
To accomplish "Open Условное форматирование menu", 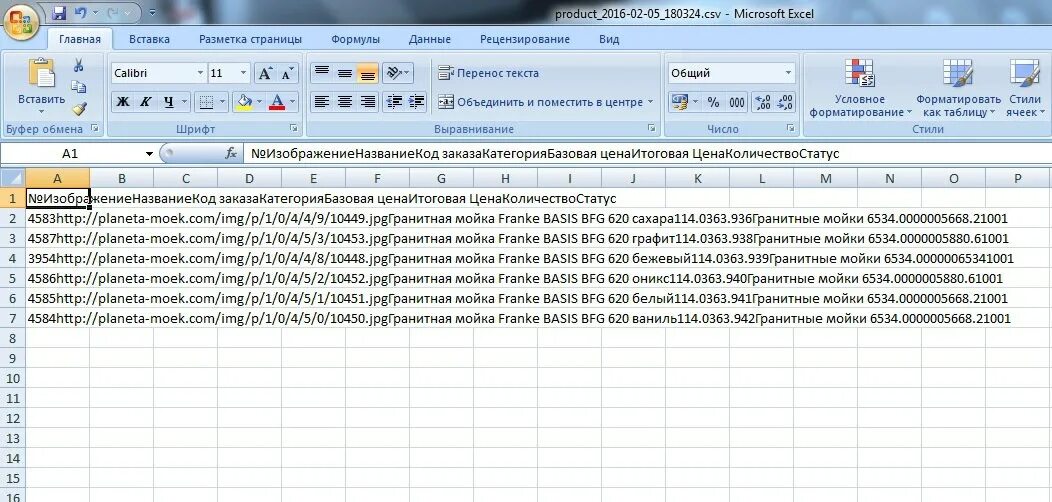I will point(860,88).
